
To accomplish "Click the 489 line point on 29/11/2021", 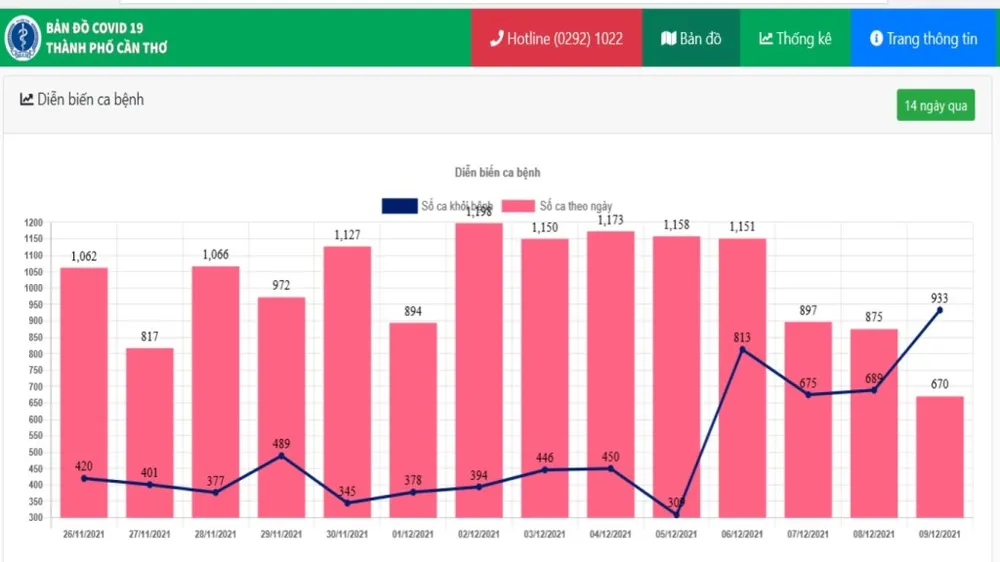I will (281, 456).
